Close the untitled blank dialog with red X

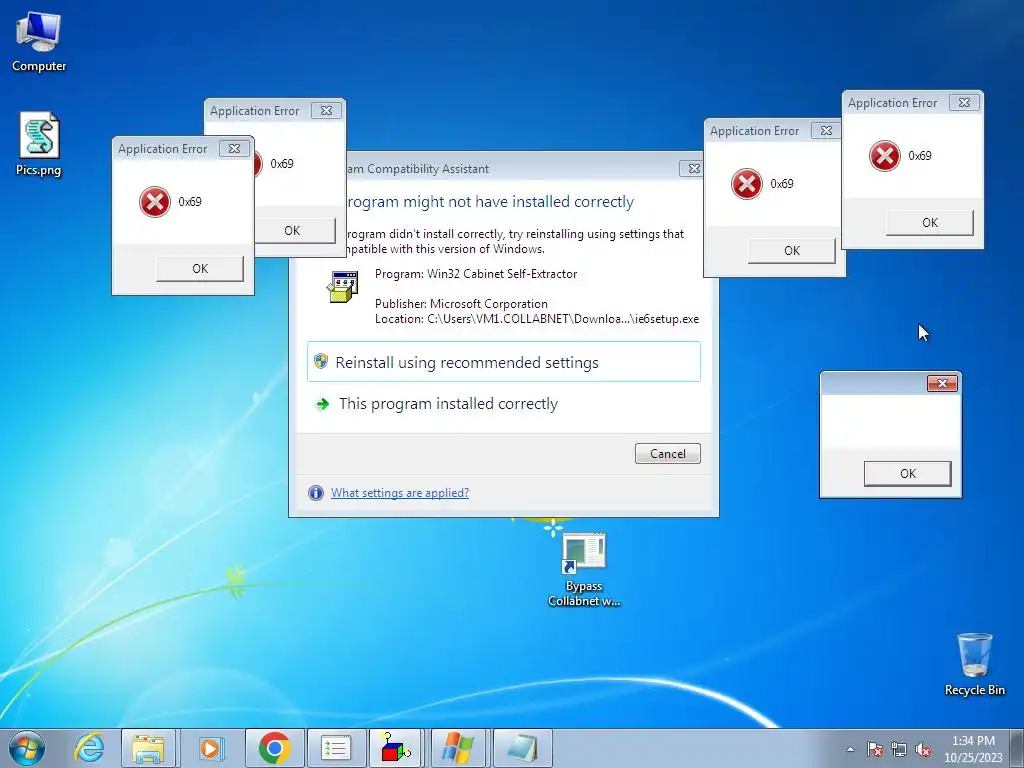pyautogui.click(x=942, y=383)
